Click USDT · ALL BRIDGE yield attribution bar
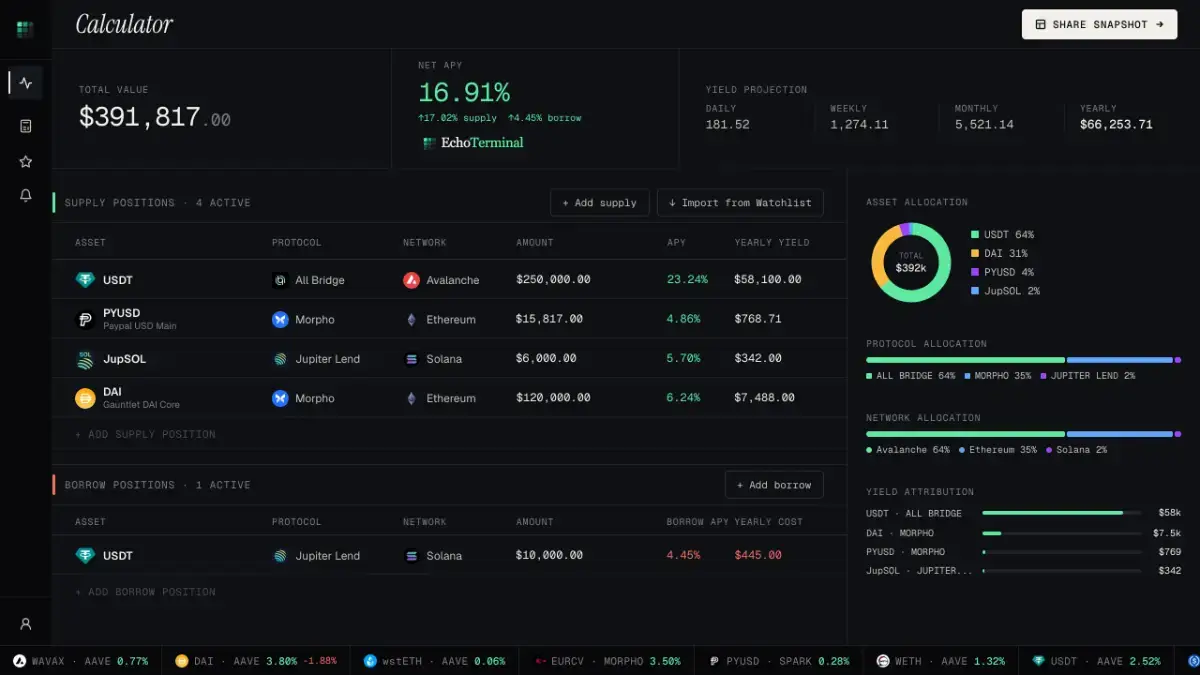 pos(1061,513)
